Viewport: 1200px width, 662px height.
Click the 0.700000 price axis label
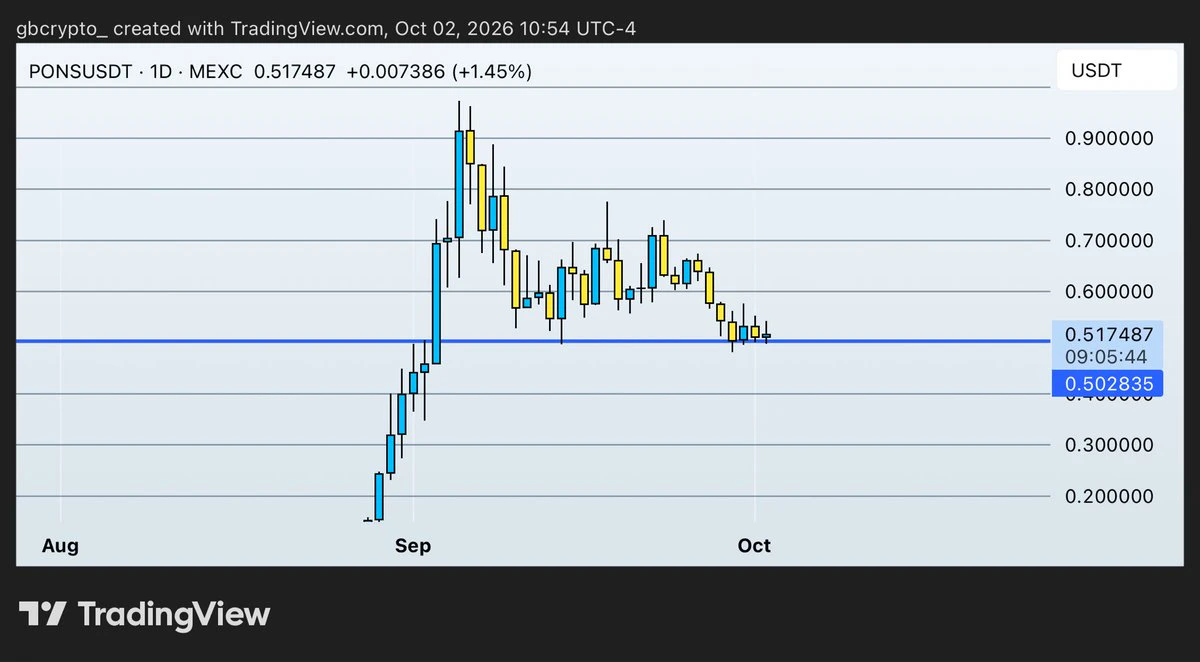(1107, 240)
